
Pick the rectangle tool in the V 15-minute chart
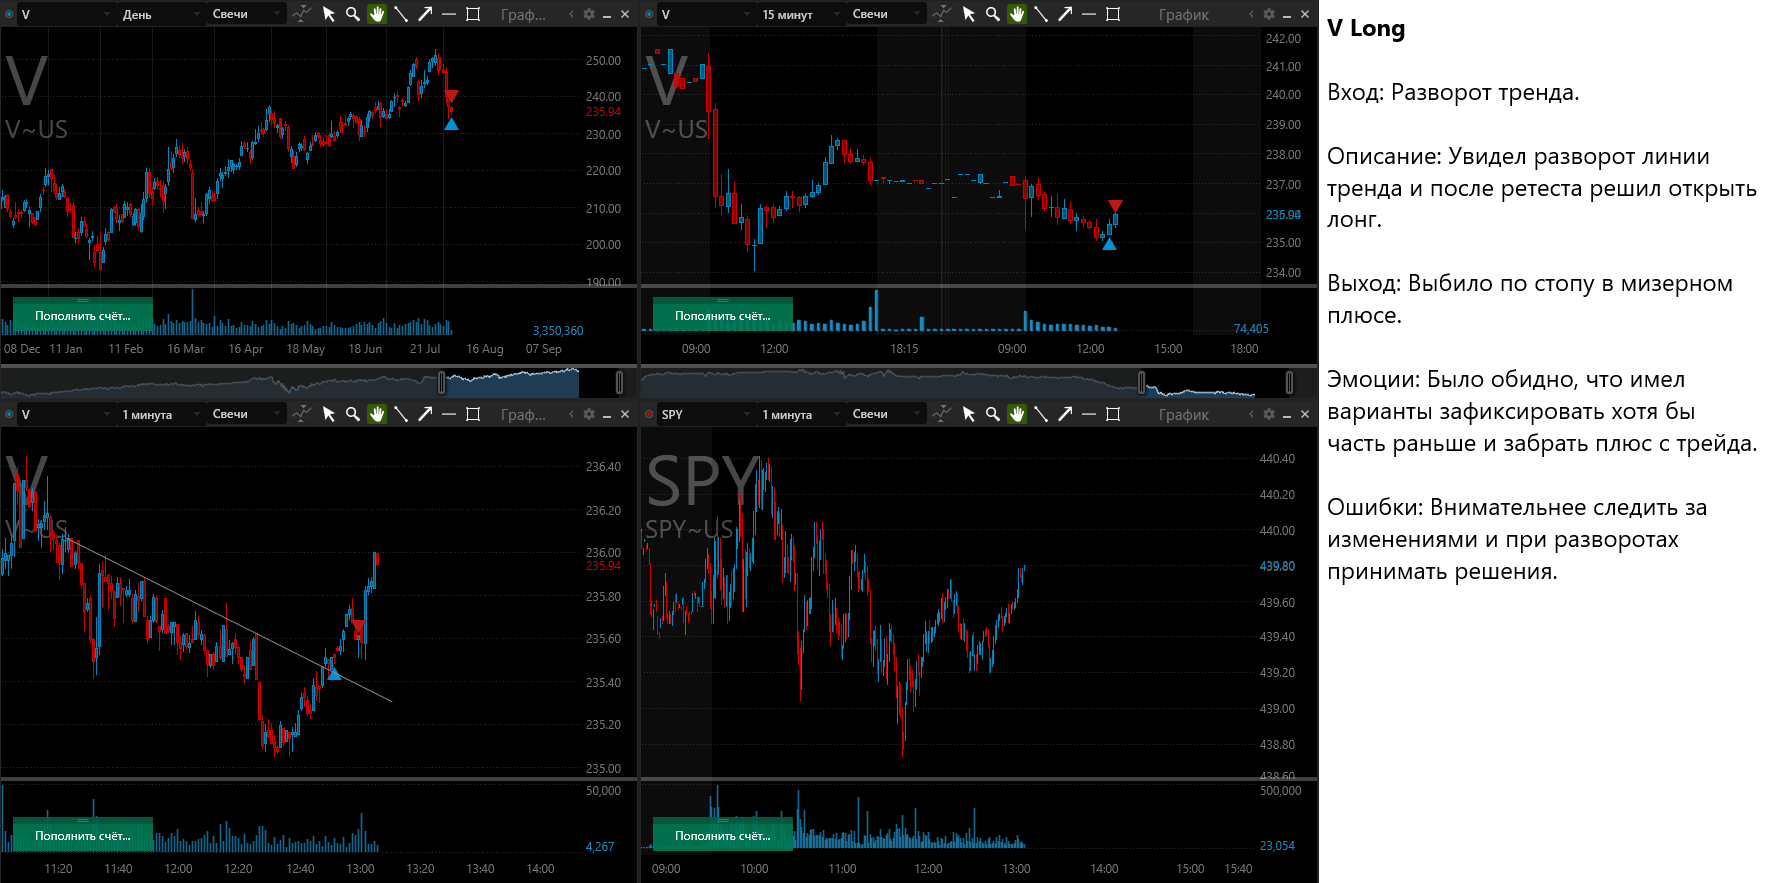pyautogui.click(x=1113, y=14)
